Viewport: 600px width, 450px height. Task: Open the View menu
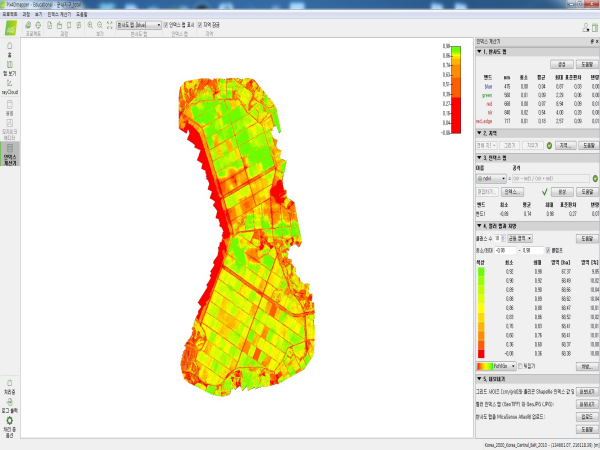pos(38,15)
